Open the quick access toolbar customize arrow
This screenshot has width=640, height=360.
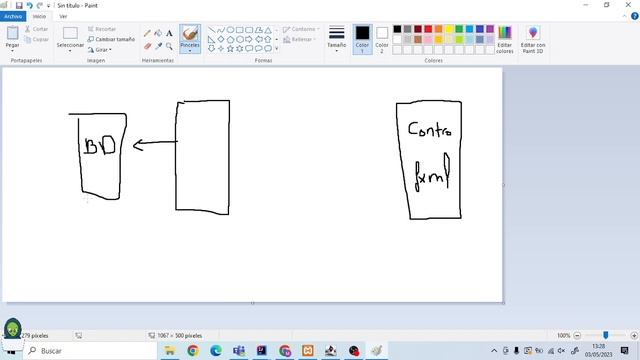pos(49,6)
